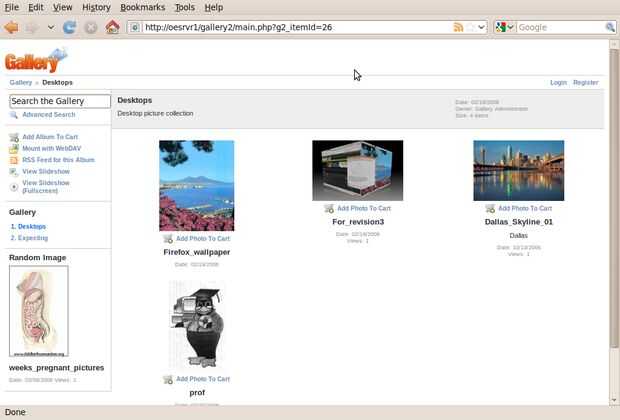Click cart icon under prof image

tap(168, 379)
